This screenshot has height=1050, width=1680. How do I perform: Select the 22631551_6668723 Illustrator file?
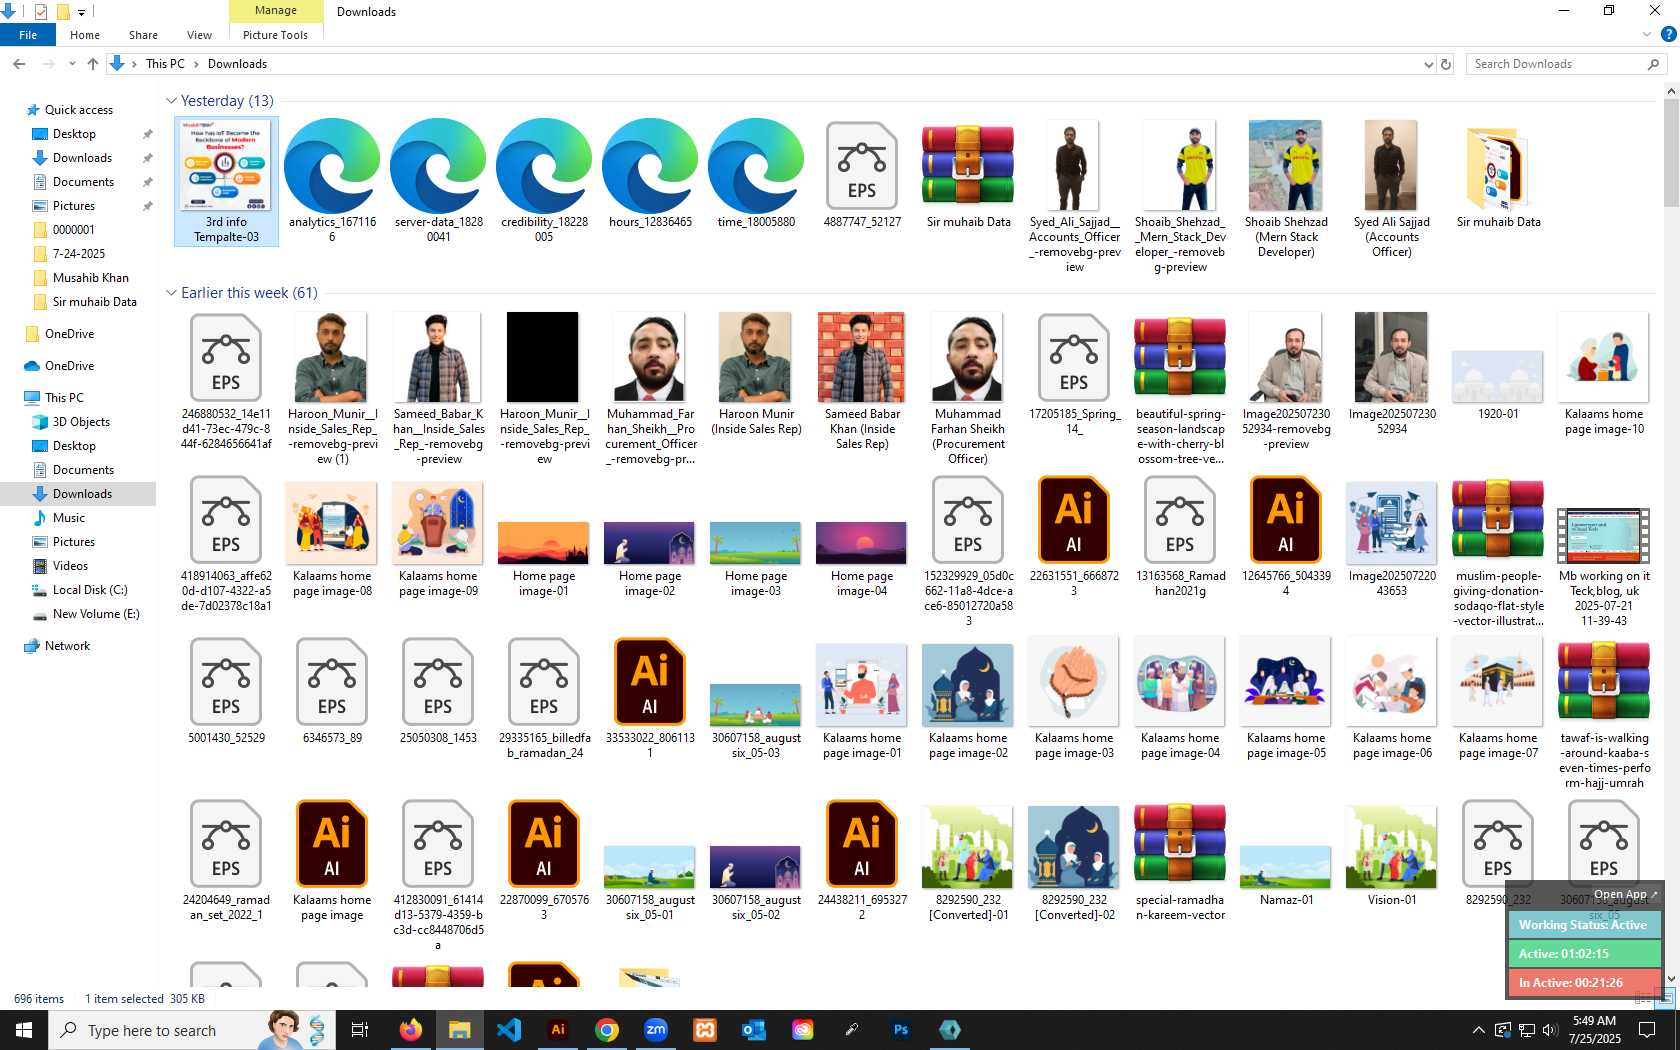[1074, 520]
